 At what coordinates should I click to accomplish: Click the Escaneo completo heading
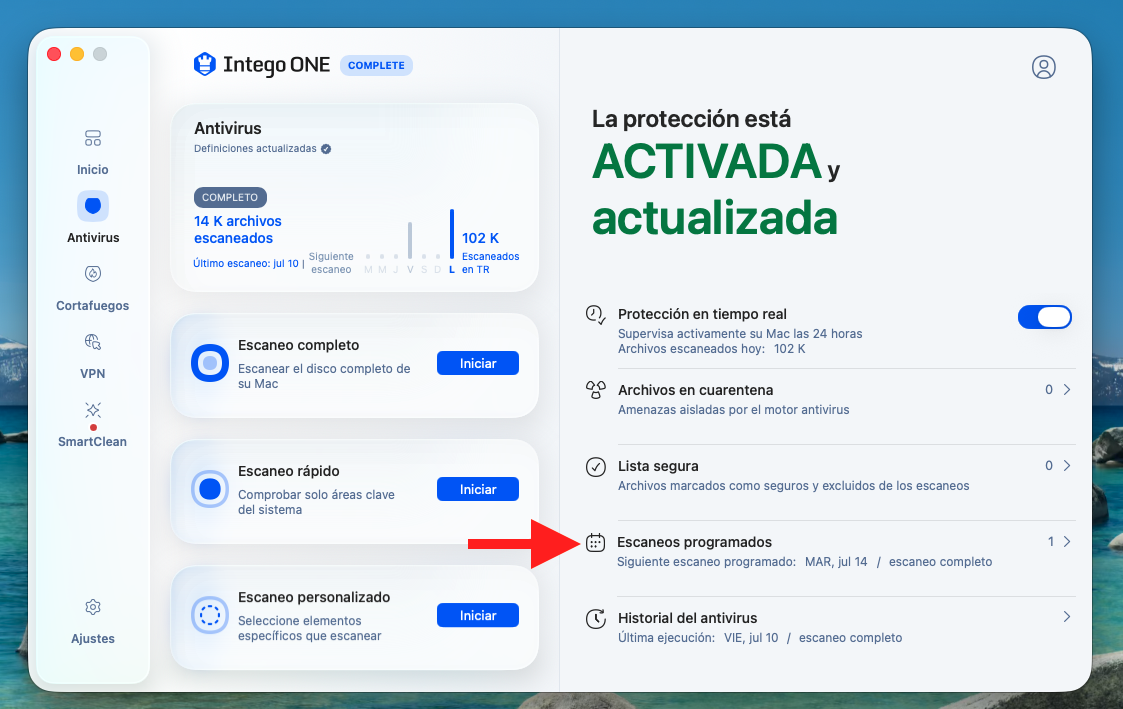(299, 345)
